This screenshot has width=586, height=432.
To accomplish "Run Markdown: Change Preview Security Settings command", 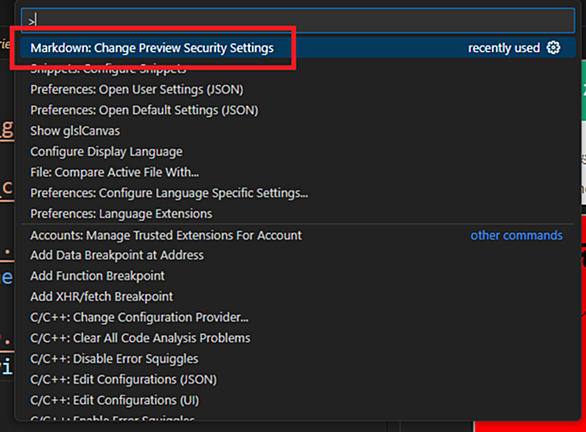I will (298, 48).
